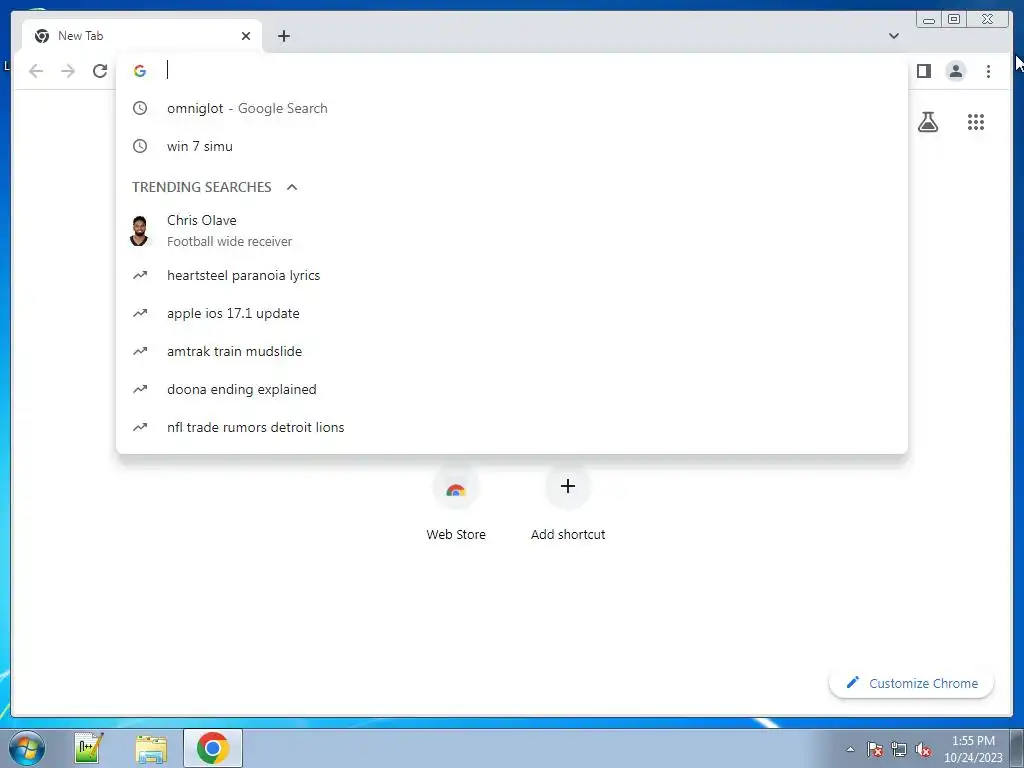Select the 'omniglot - Google Search' suggestion
Image resolution: width=1024 pixels, height=768 pixels.
(511, 108)
